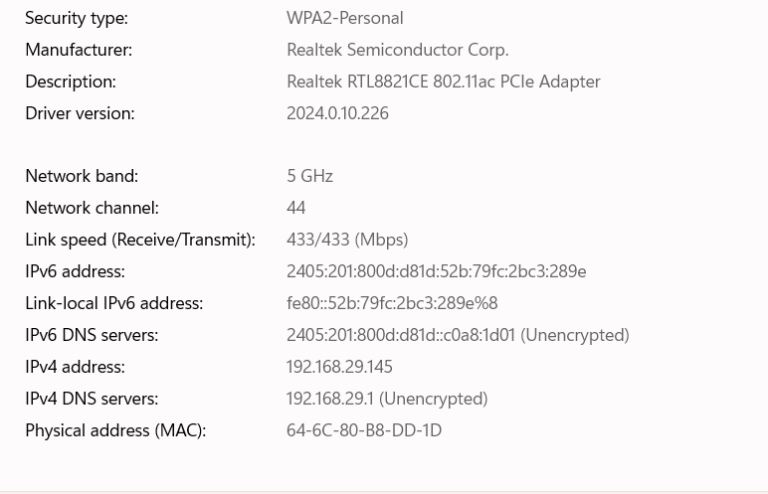
Task: Click the Link-local IPv6 address label
Action: [x=114, y=304]
